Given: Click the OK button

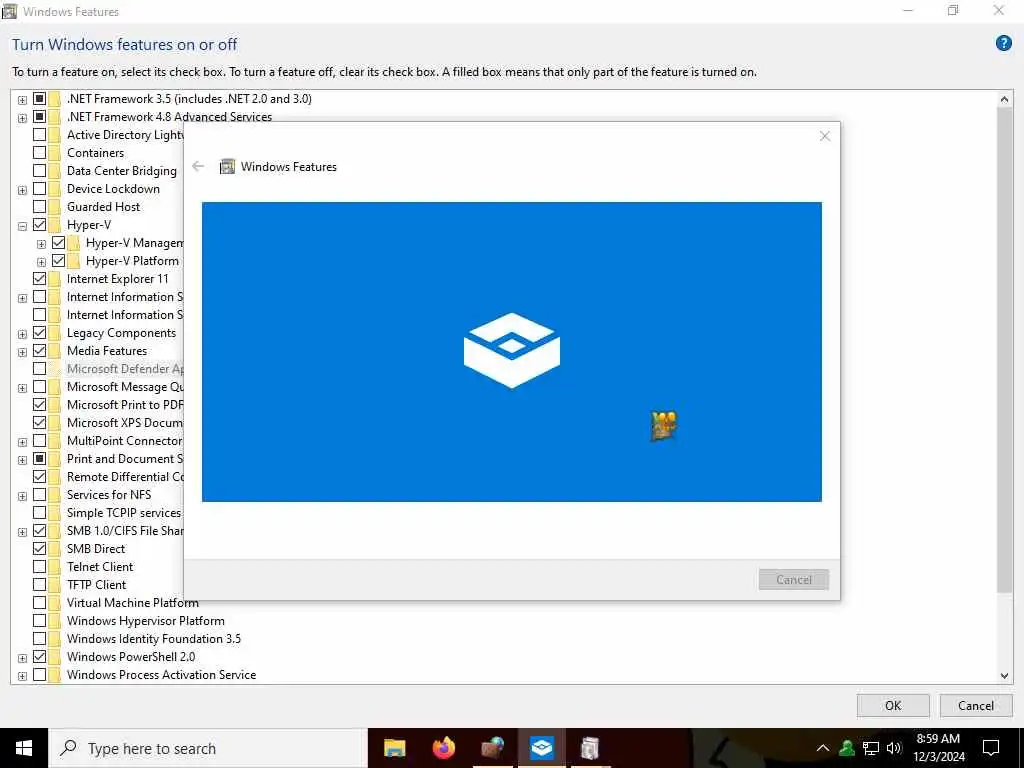Looking at the screenshot, I should pyautogui.click(x=893, y=705).
